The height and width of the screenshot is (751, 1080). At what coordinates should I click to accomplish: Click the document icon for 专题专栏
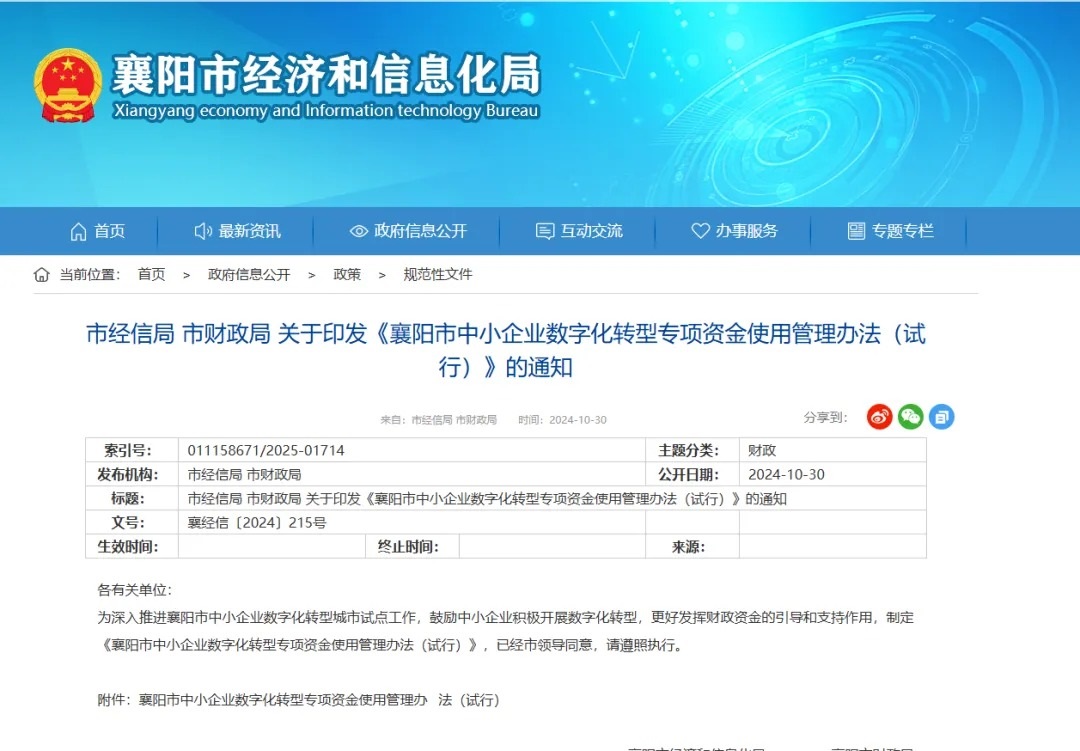coord(856,231)
